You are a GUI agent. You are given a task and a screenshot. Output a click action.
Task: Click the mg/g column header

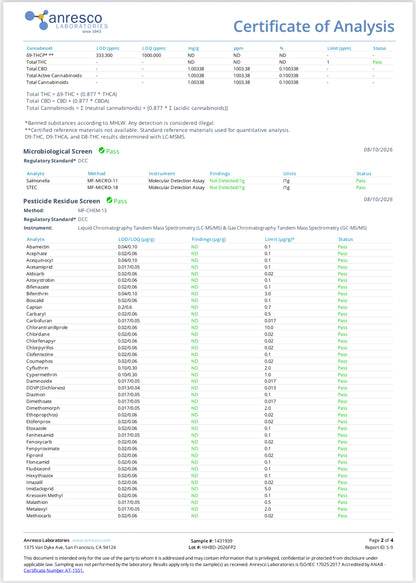tap(192, 48)
